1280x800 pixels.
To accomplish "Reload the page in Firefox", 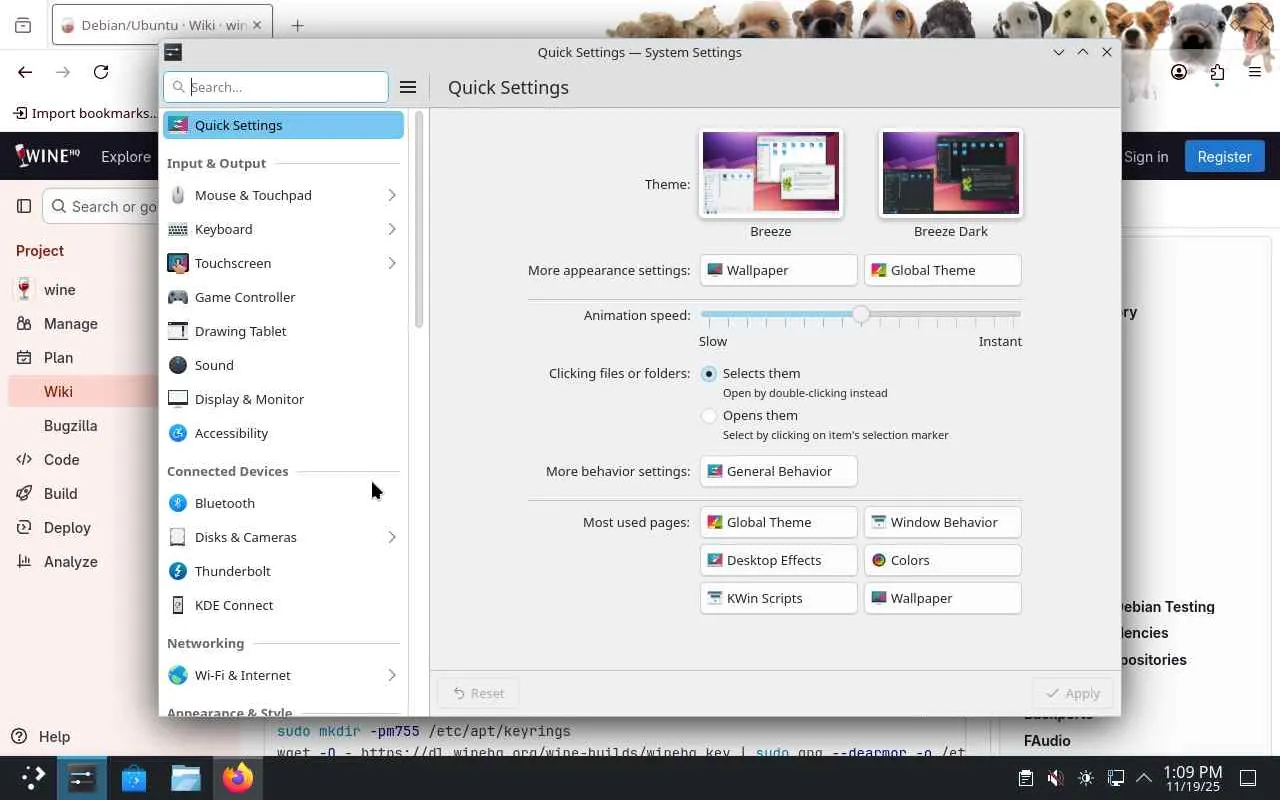I will (x=101, y=72).
